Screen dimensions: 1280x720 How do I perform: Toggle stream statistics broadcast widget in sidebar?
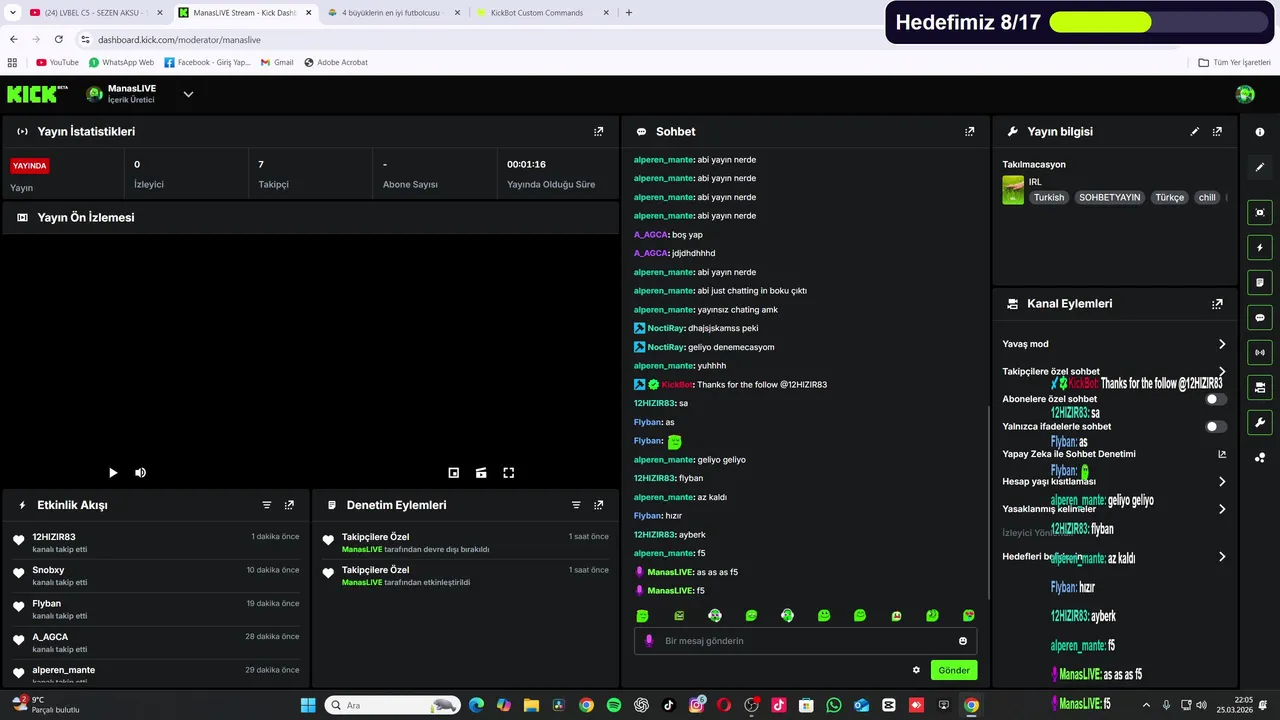pos(1260,352)
